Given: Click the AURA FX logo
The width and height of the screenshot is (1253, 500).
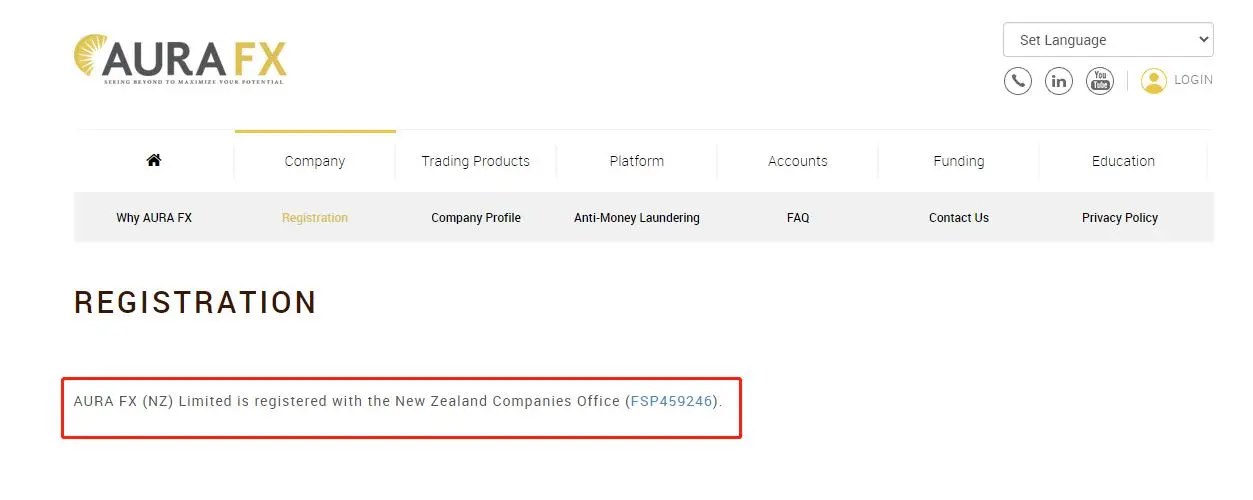Looking at the screenshot, I should pos(180,59).
